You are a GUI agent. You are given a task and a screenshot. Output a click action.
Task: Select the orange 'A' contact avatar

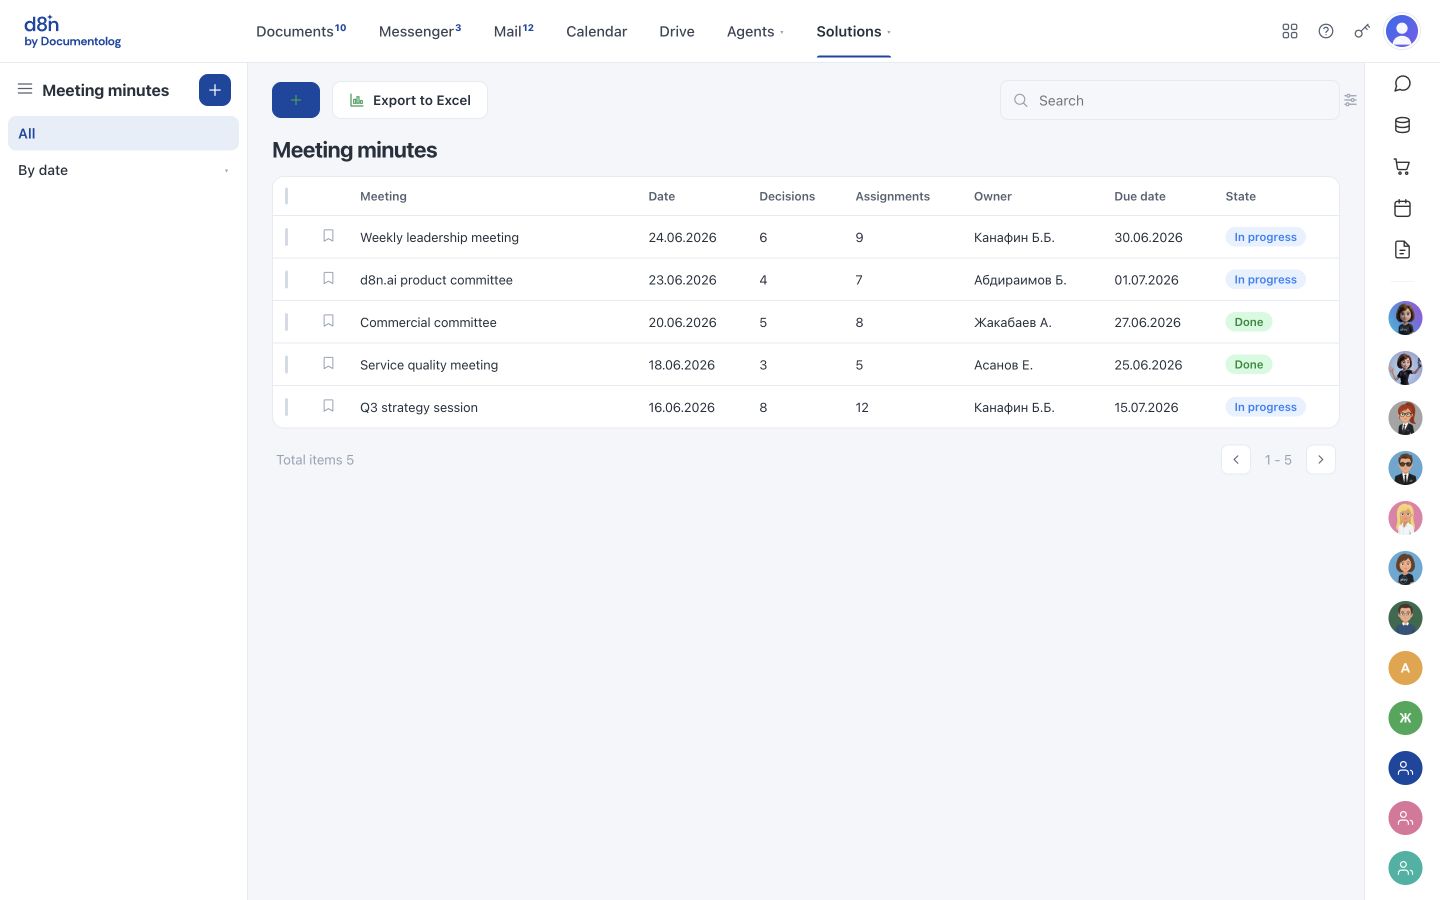pos(1405,668)
